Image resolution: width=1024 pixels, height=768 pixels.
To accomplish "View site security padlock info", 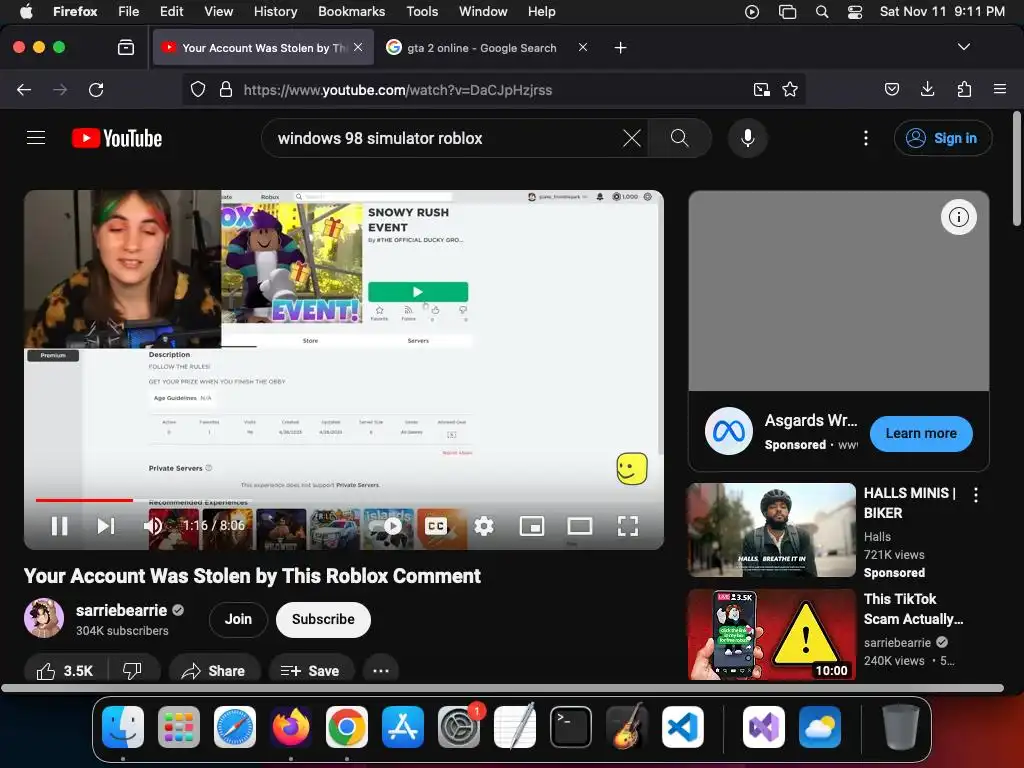I will click(226, 89).
